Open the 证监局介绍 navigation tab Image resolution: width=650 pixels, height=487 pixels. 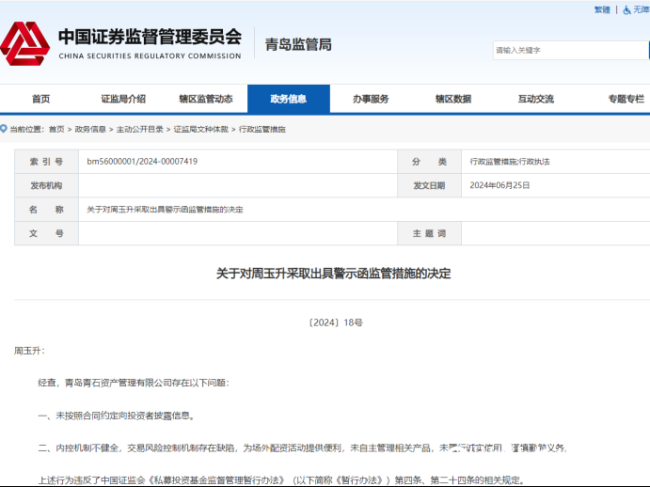click(x=123, y=99)
